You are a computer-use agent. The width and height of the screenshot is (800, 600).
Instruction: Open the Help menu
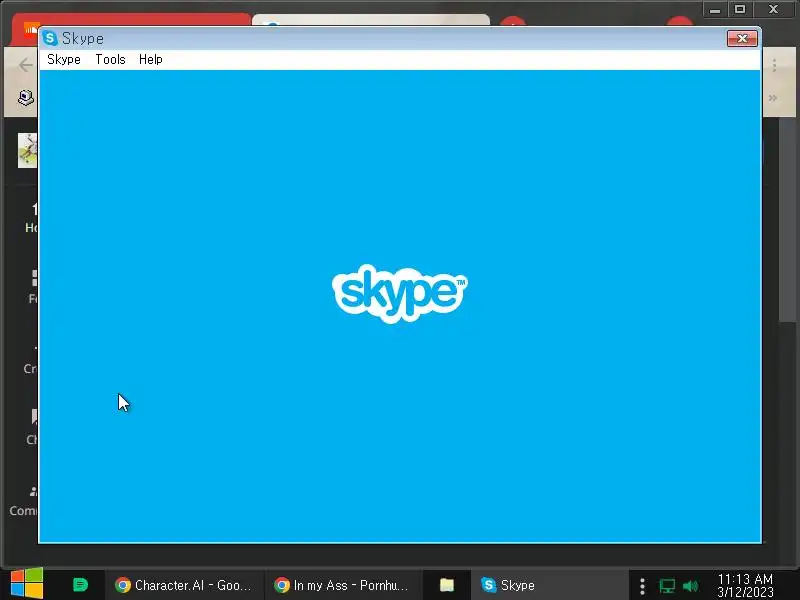[x=151, y=60]
